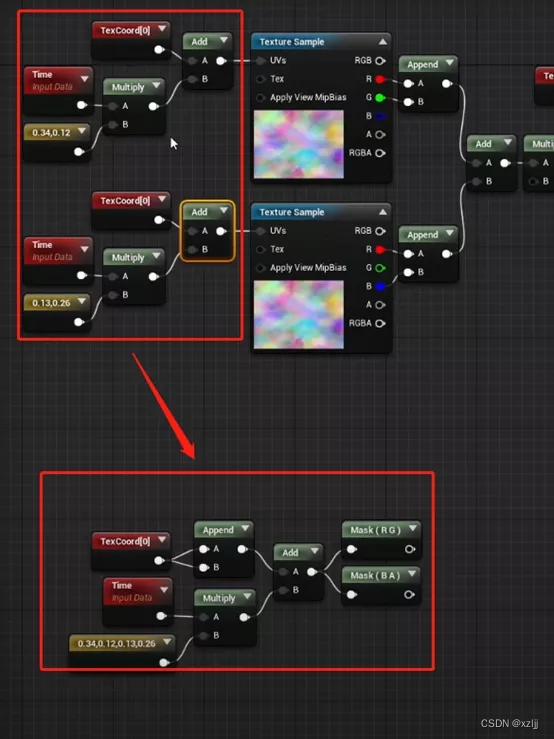Screen dimensions: 554x739
Task: Click the highlighted Add node's B input pin
Action: tap(192, 249)
